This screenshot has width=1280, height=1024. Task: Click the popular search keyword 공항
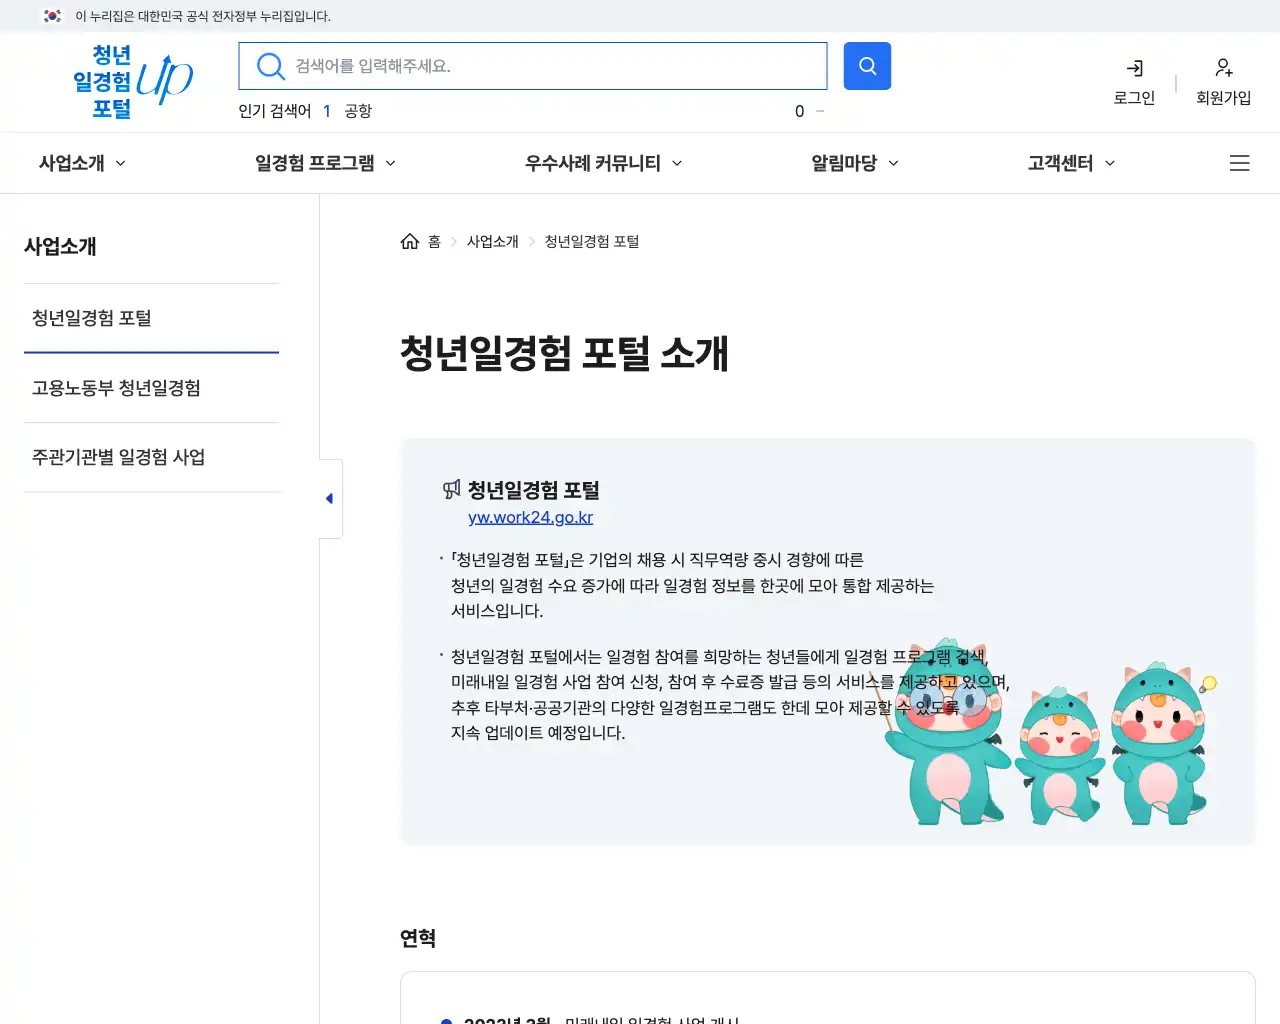pos(357,111)
